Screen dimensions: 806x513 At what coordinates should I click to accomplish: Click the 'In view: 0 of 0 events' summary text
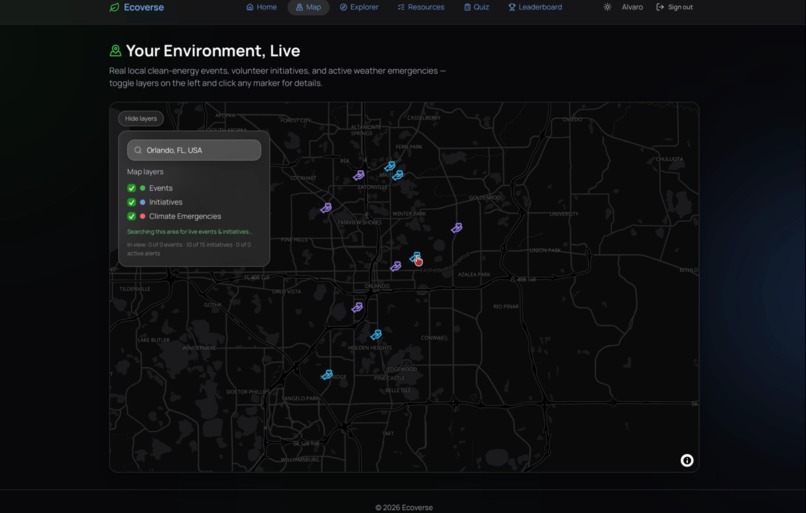tap(189, 249)
